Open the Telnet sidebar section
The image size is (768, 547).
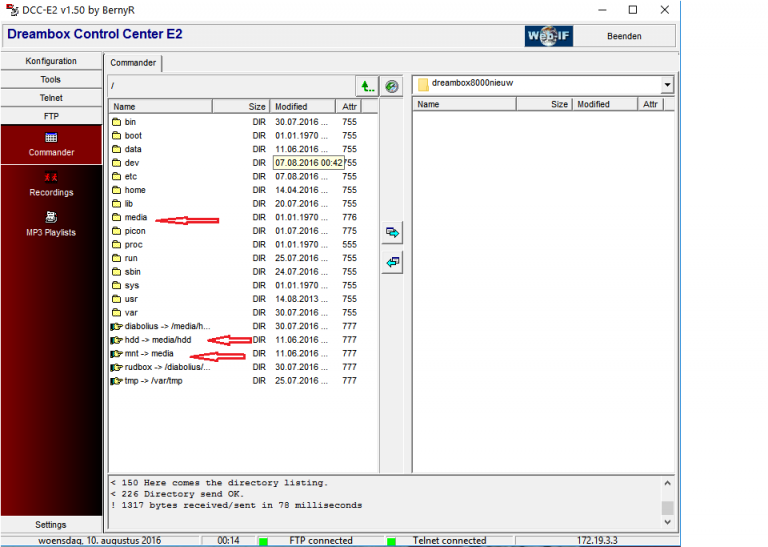[x=51, y=98]
